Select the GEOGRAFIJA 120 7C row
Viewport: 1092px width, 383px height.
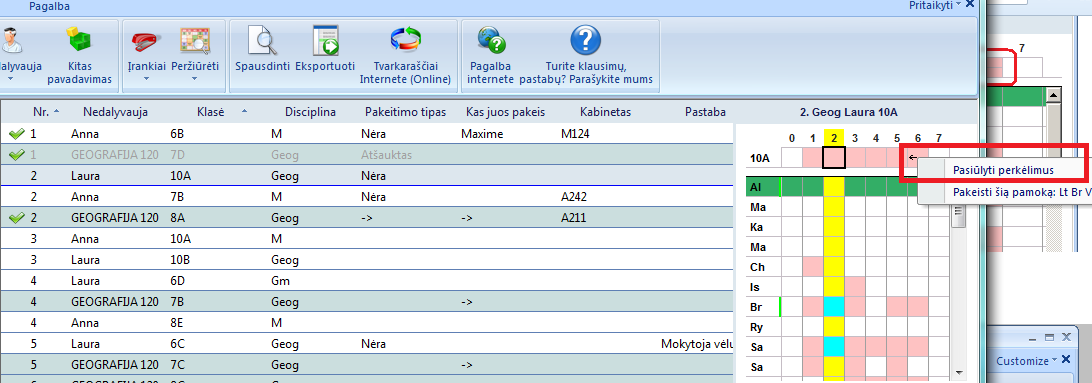[368, 365]
